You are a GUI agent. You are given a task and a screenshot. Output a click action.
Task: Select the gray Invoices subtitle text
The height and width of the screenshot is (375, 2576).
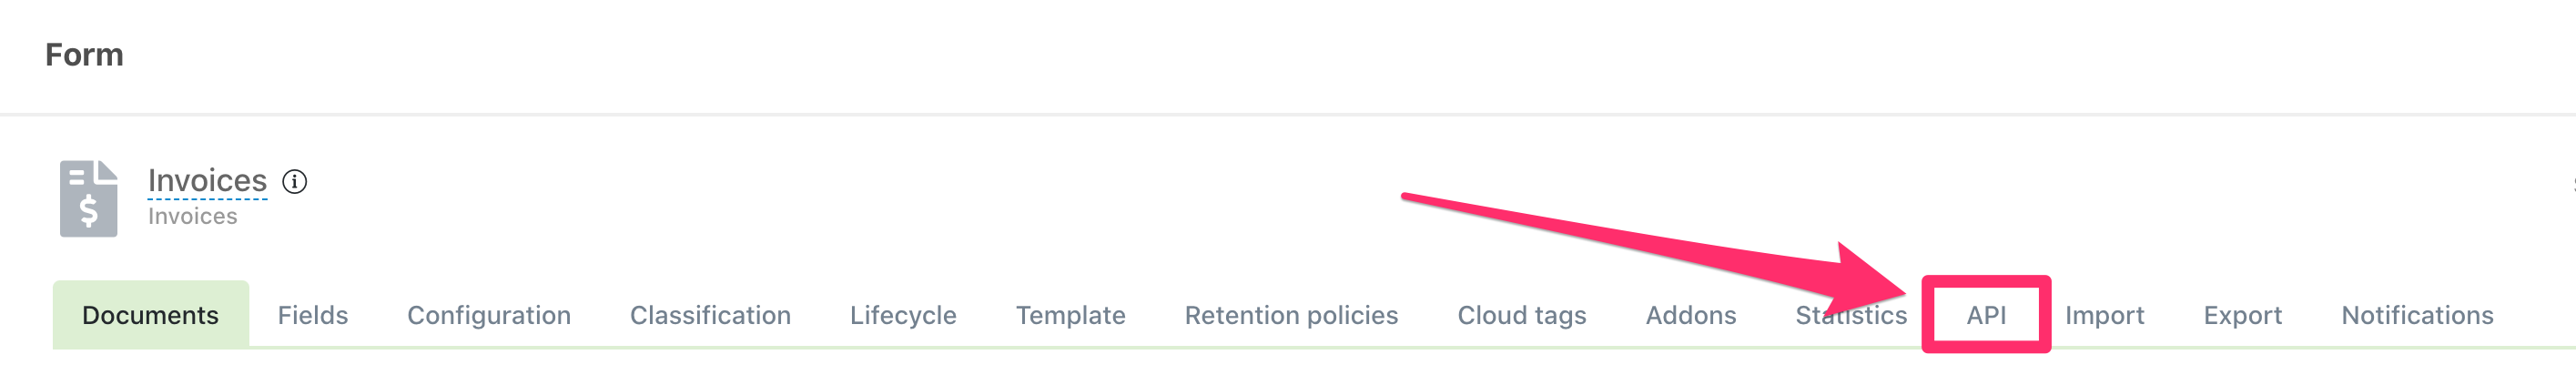click(x=192, y=216)
